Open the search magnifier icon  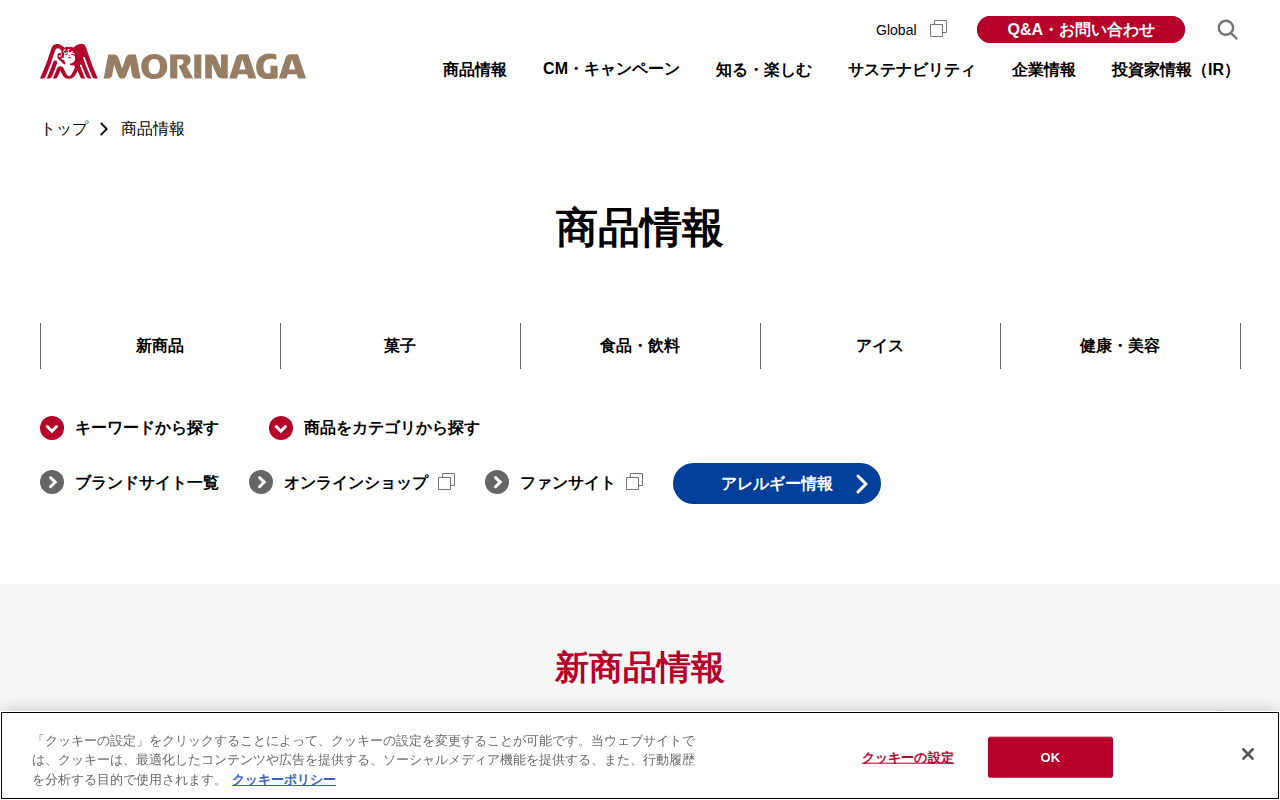(1227, 30)
